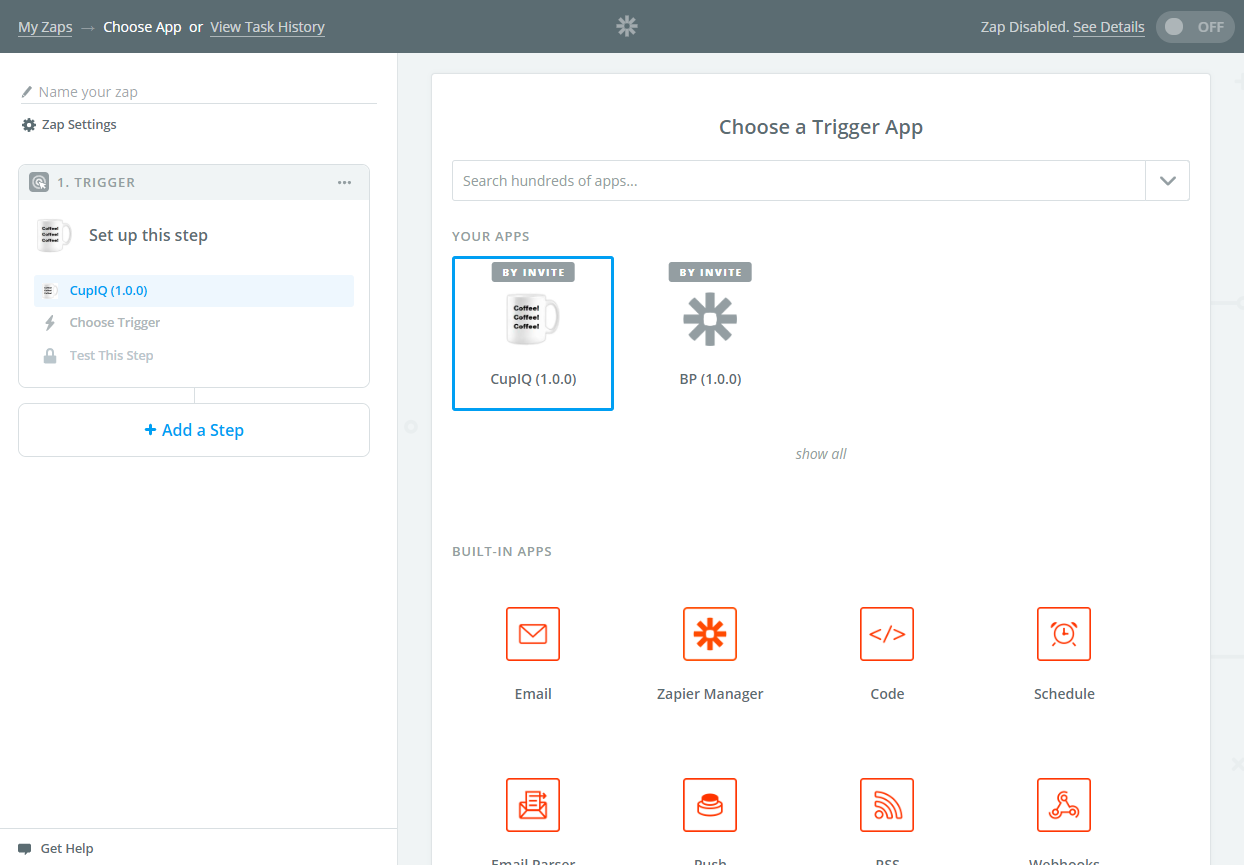The width and height of the screenshot is (1244, 865).
Task: Go to My Zaps
Action: (45, 27)
